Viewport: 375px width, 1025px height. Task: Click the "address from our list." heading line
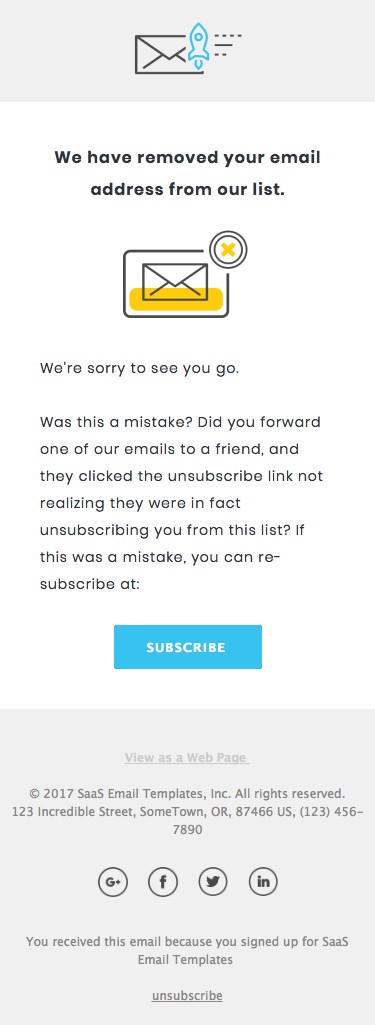coord(188,190)
